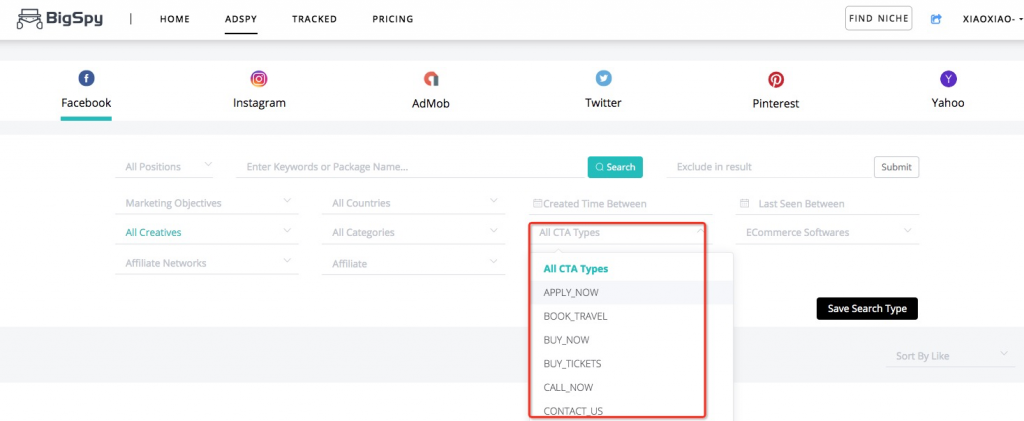
Task: Switch to the Yahoo tab label
Action: pos(948,103)
